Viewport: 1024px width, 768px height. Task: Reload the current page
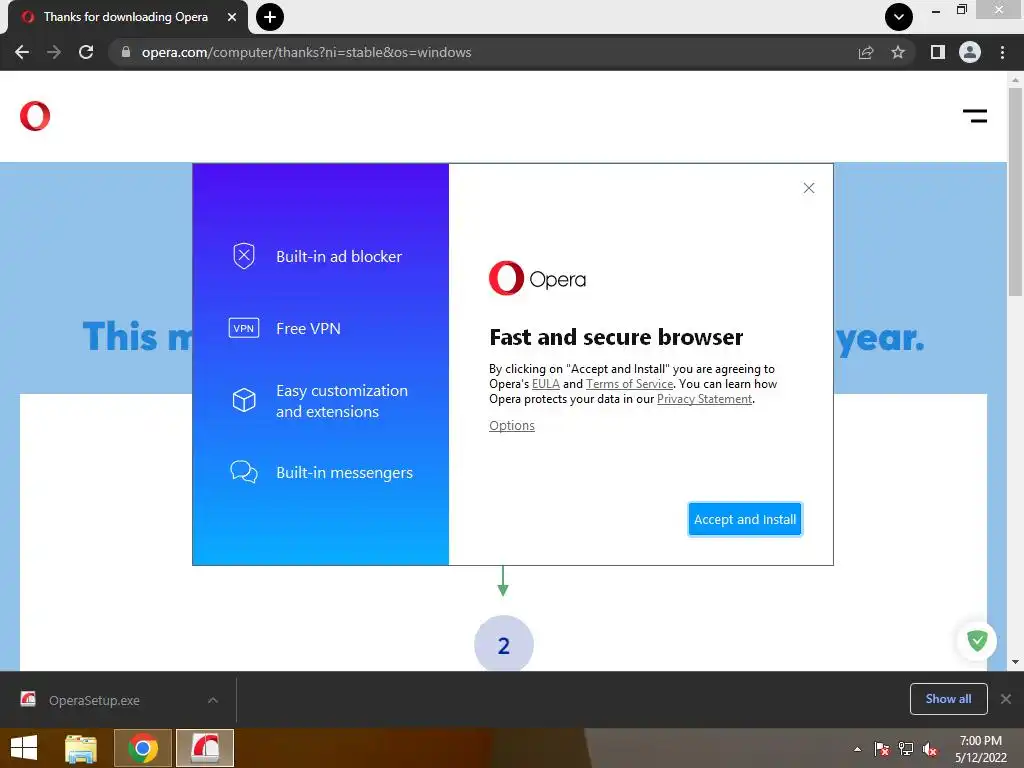[86, 52]
